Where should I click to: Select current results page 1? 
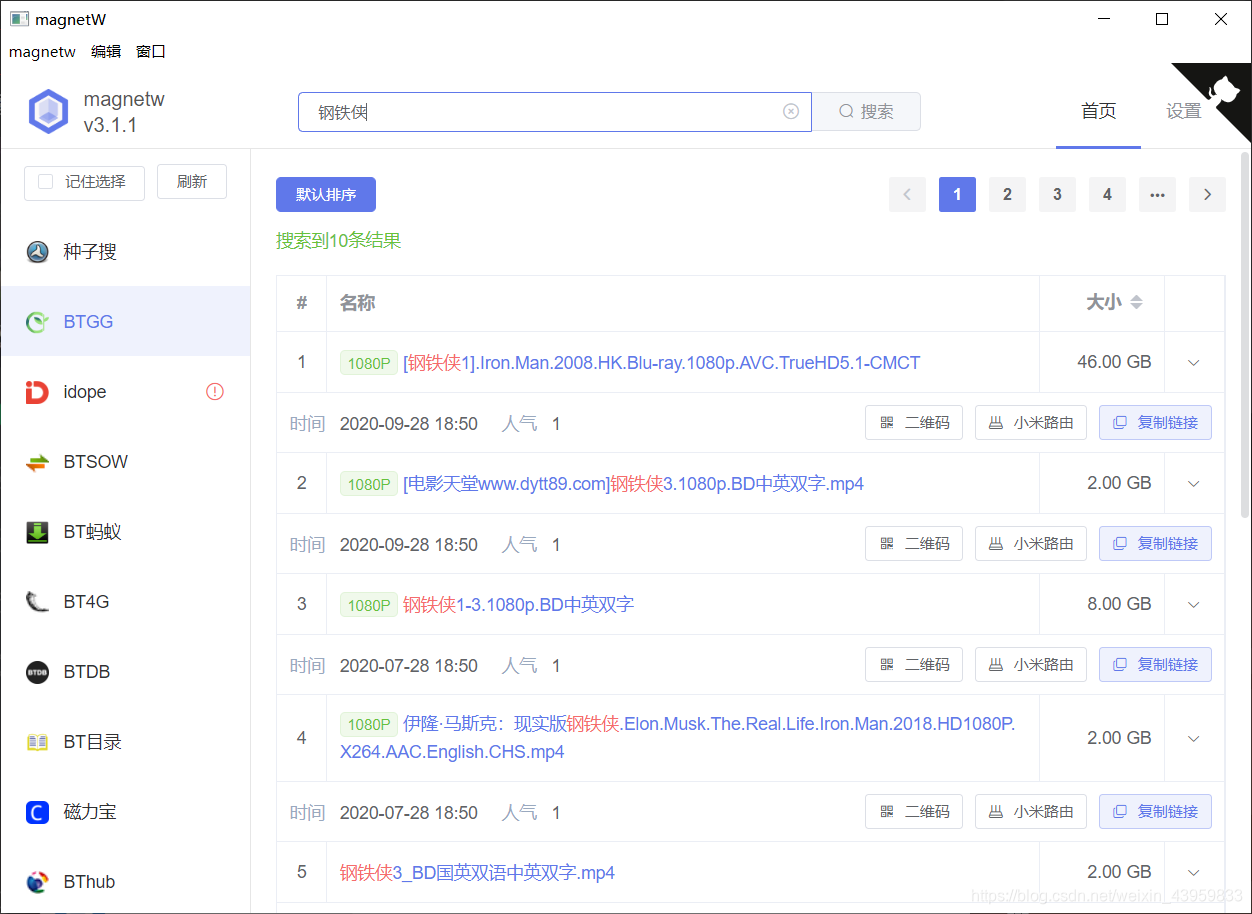(x=957, y=195)
